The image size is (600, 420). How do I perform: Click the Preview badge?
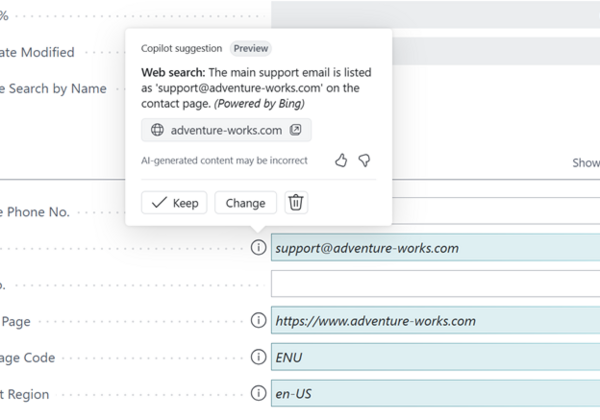[x=251, y=48]
